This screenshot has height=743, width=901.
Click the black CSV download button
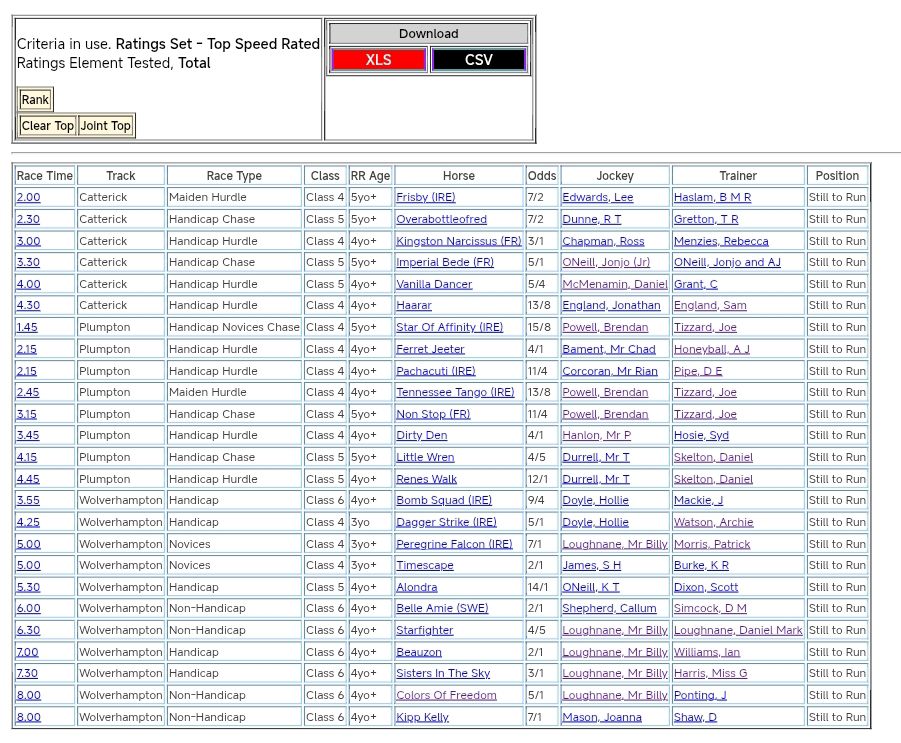[478, 60]
